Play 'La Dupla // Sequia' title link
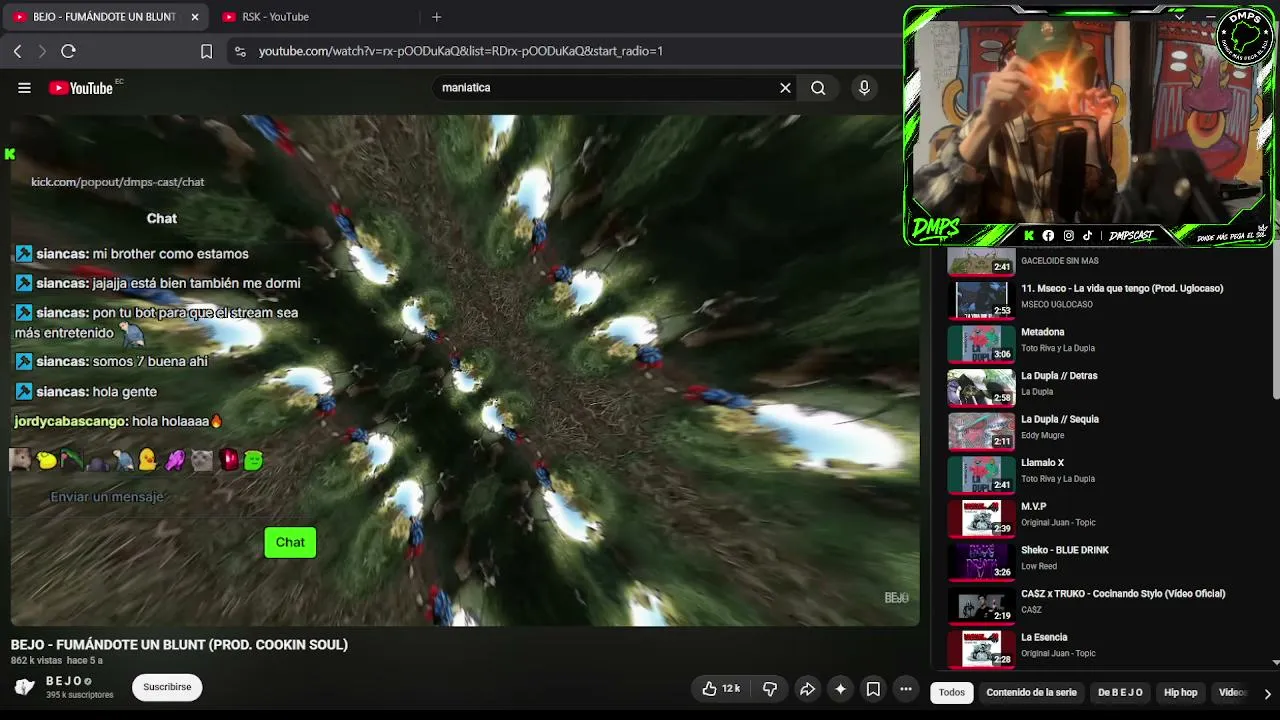The width and height of the screenshot is (1280, 720). 1060,420
